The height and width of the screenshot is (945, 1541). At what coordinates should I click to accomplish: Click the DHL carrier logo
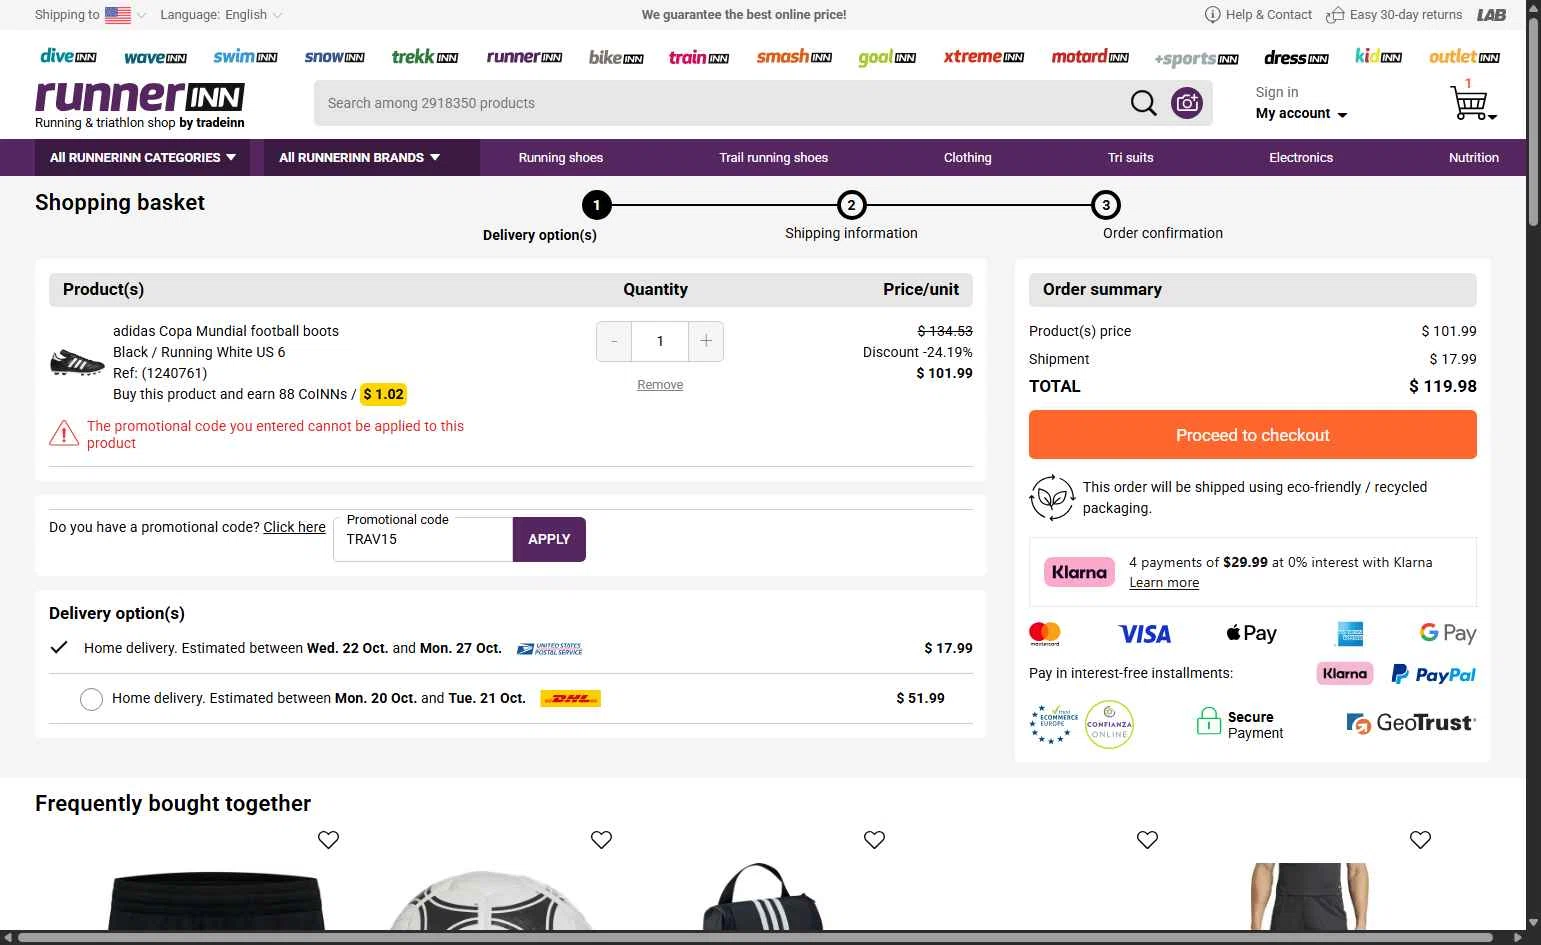click(x=570, y=698)
